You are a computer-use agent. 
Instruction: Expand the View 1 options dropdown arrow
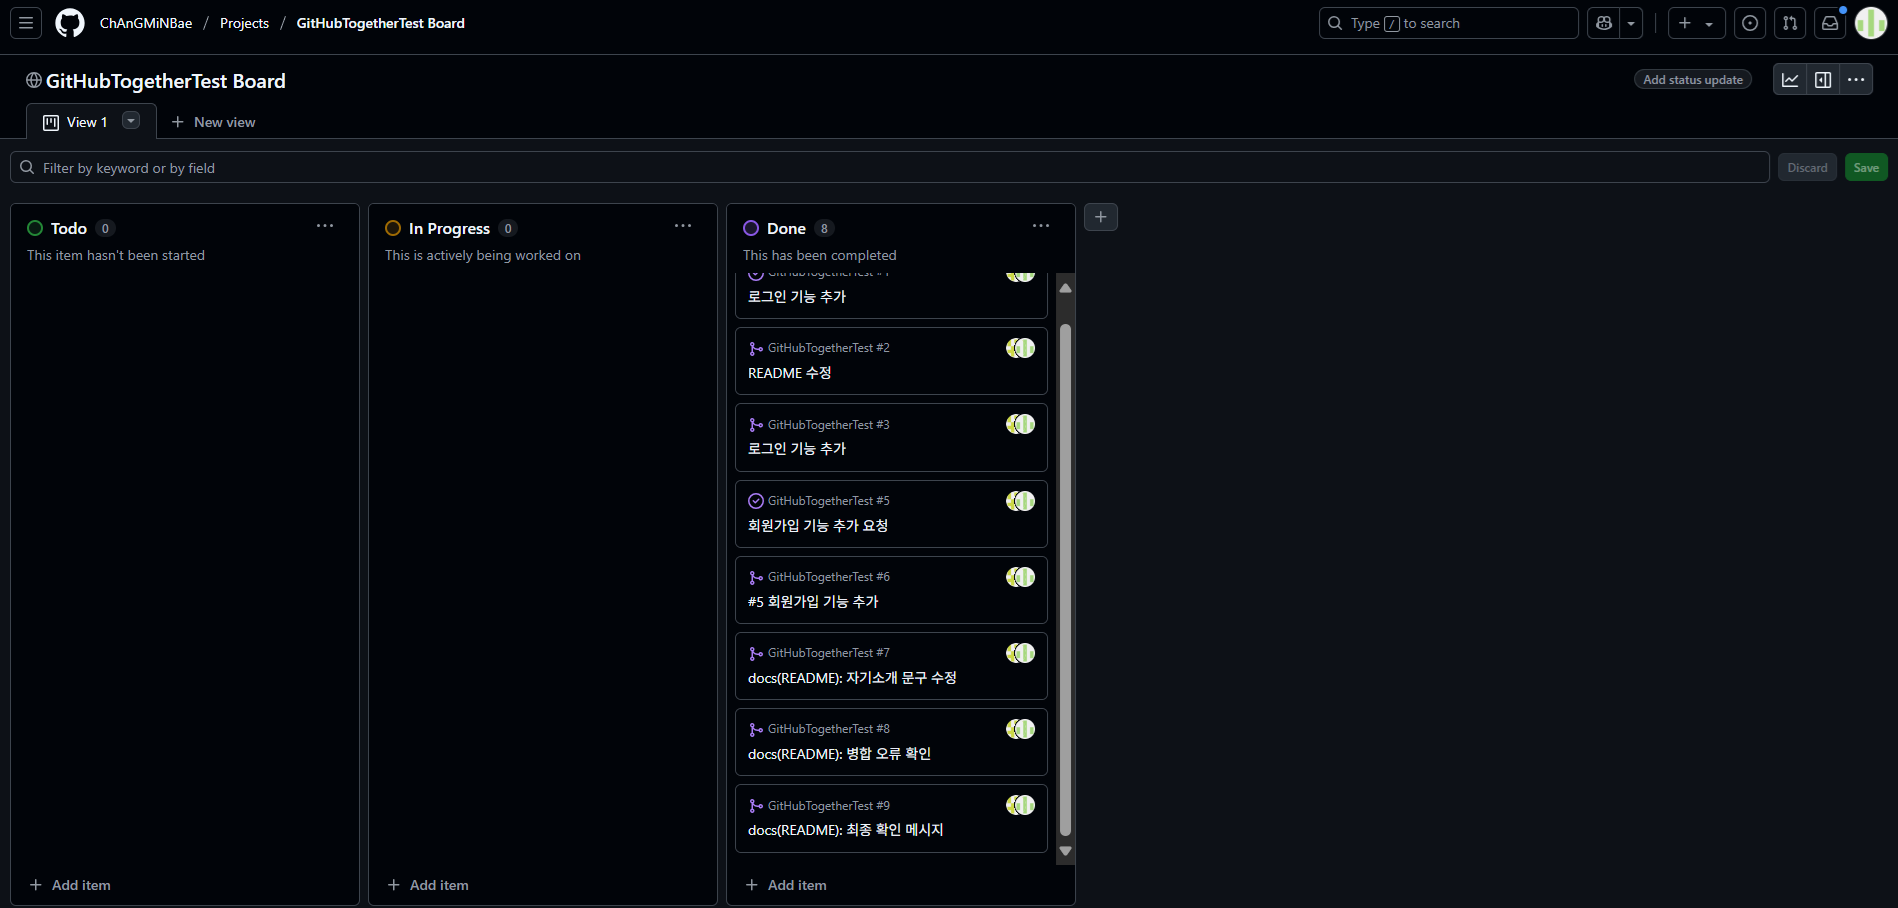tap(131, 121)
